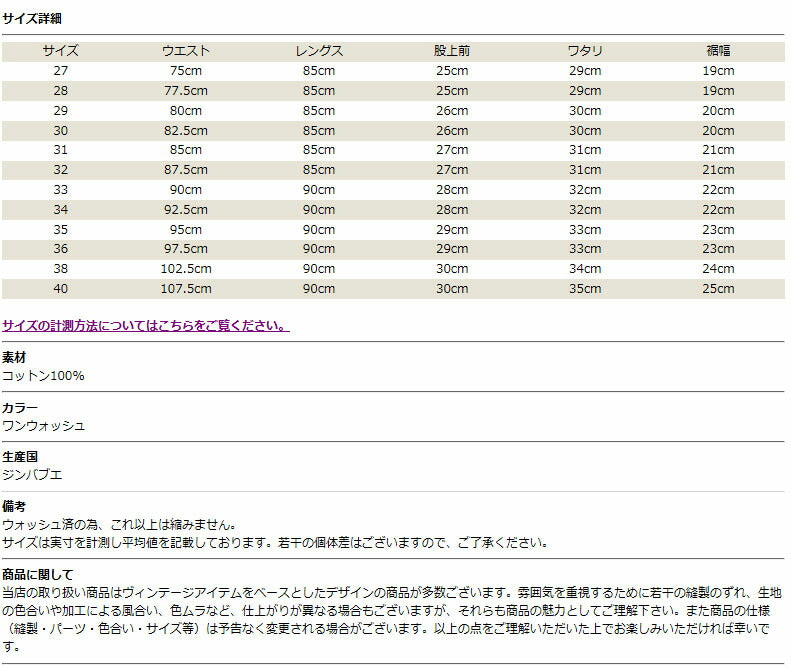The height and width of the screenshot is (668, 791).
Task: Select the 107.5cm waist value
Action: click(186, 289)
